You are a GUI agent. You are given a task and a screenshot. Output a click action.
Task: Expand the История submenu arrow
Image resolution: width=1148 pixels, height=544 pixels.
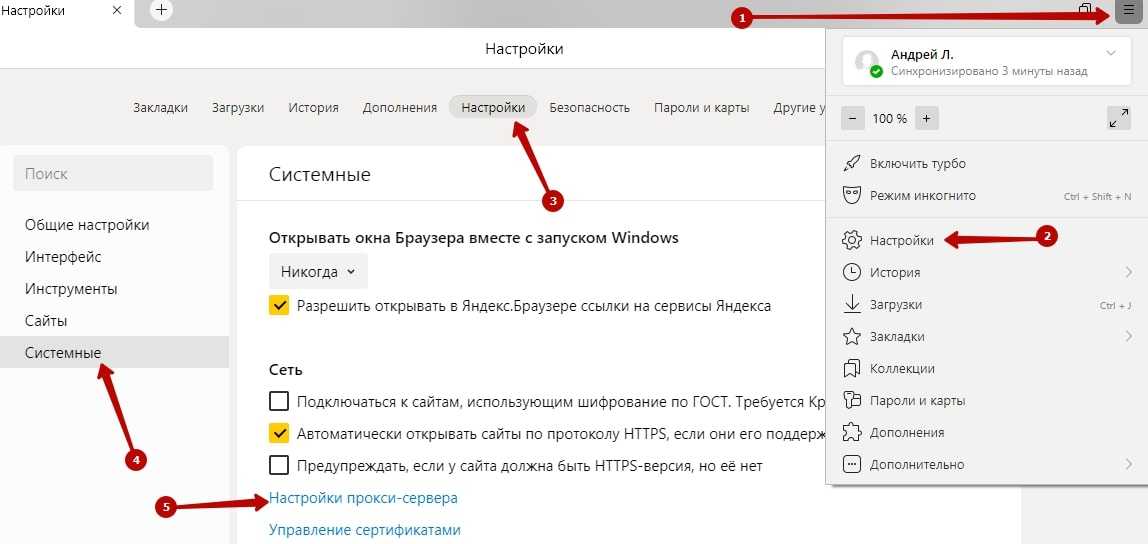[x=1128, y=272]
